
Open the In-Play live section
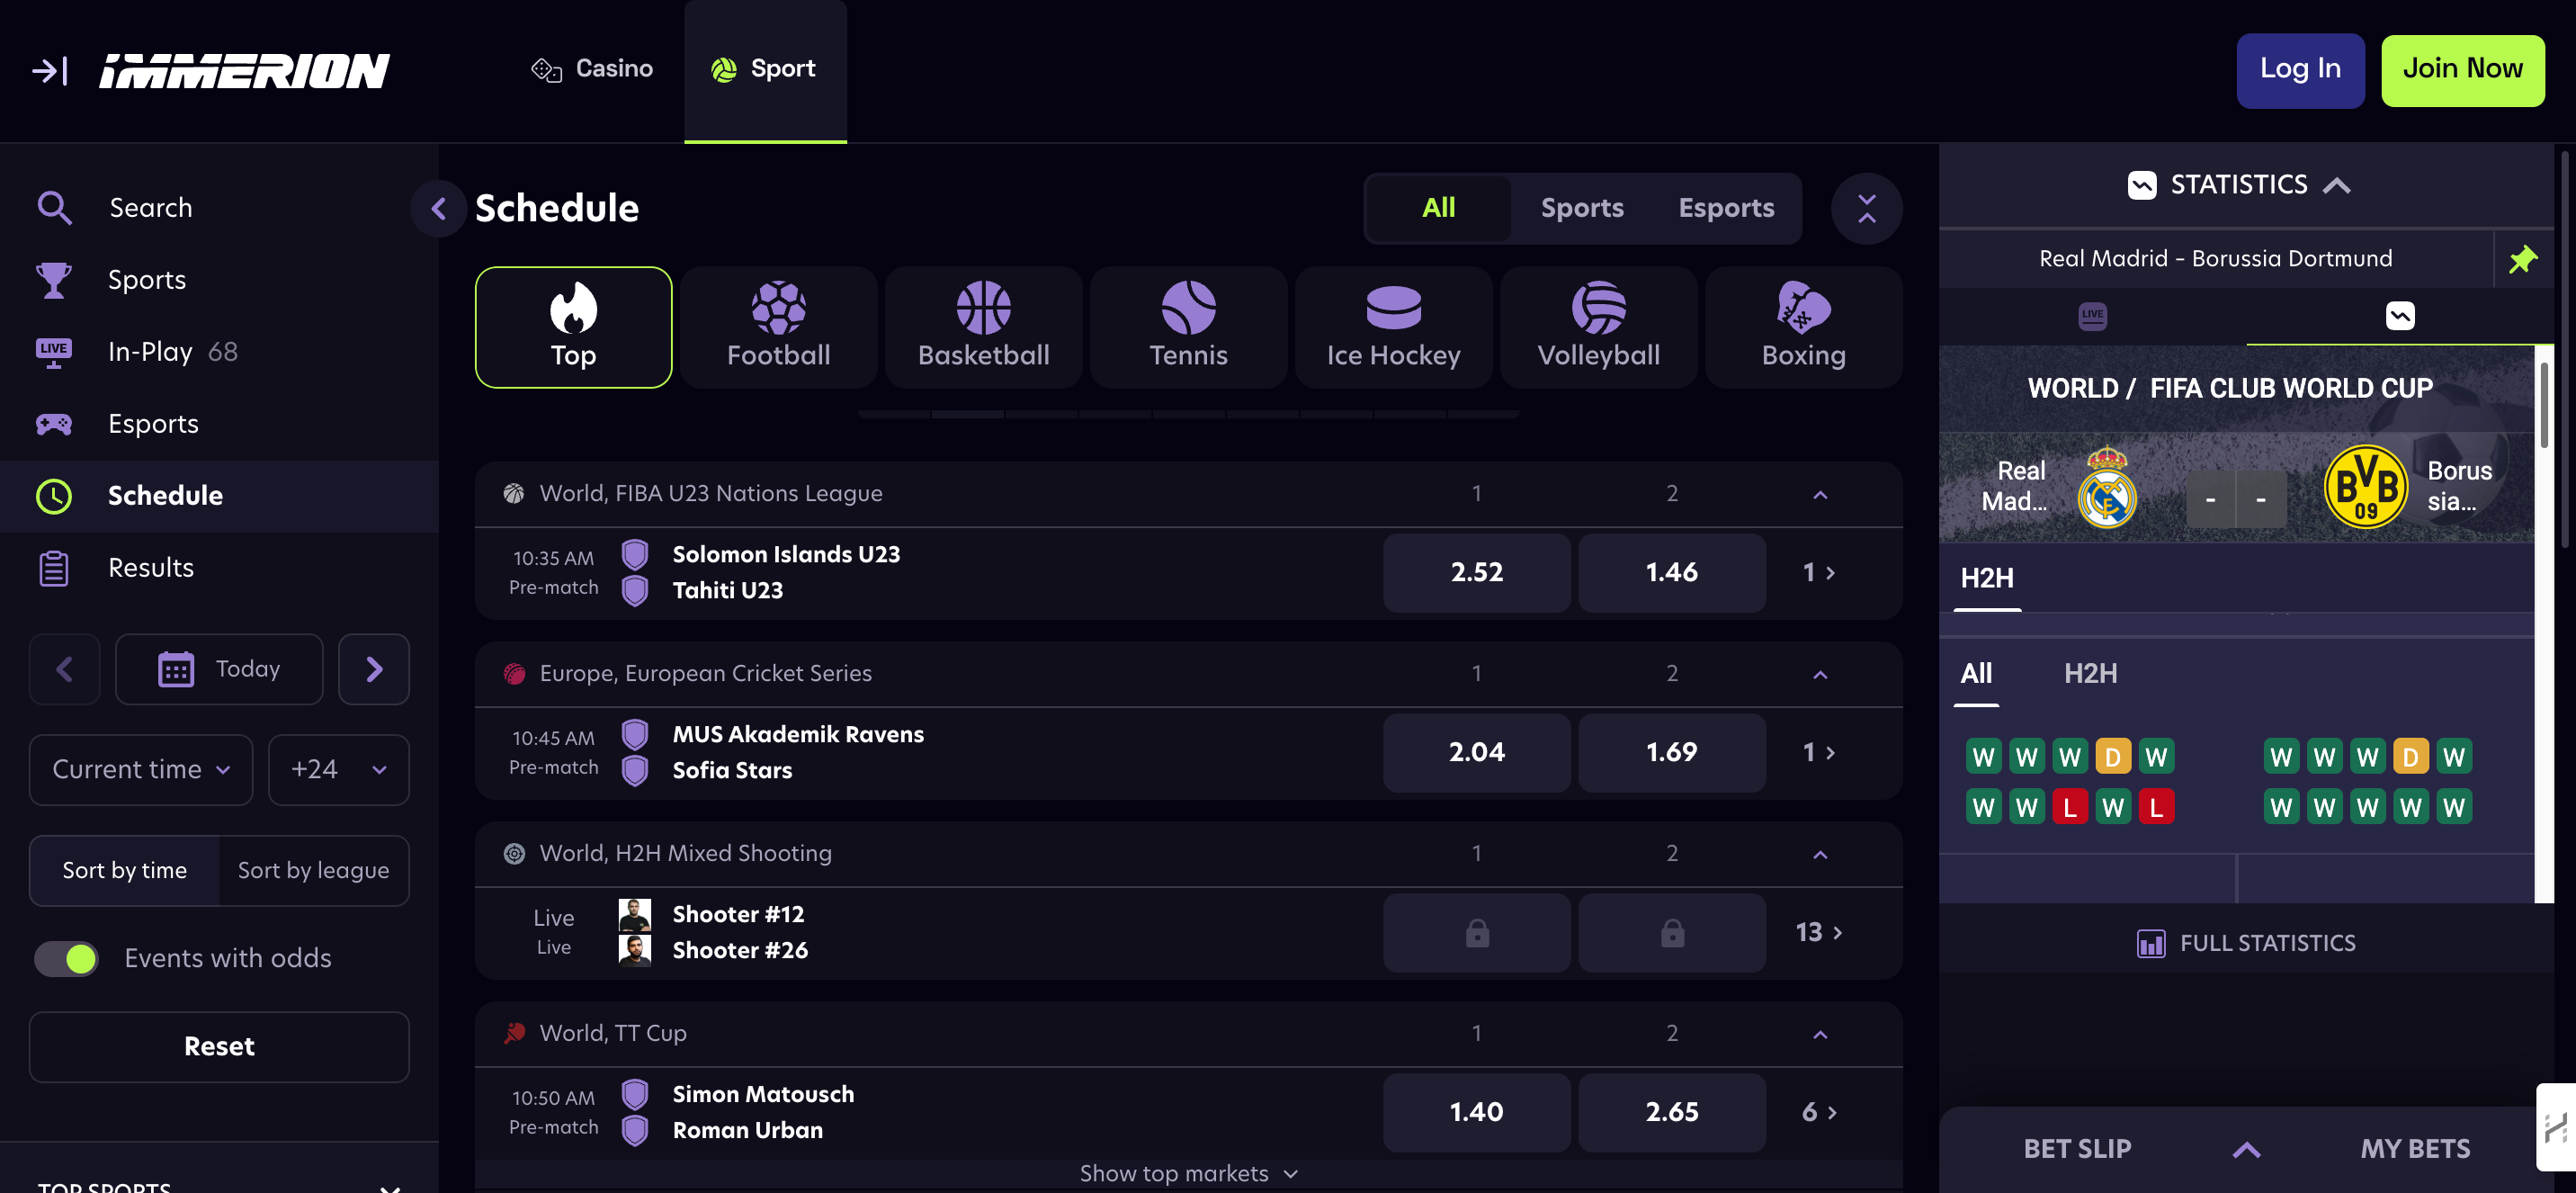click(219, 351)
